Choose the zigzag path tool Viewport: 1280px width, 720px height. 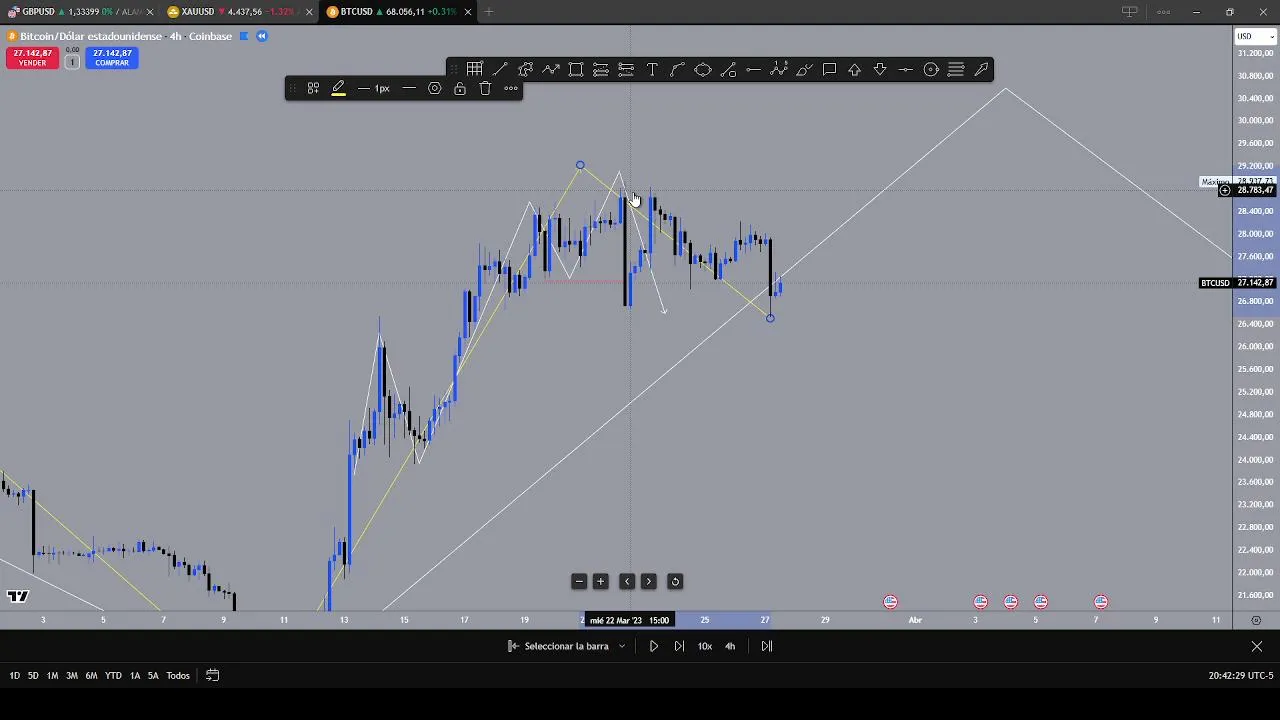(x=551, y=69)
